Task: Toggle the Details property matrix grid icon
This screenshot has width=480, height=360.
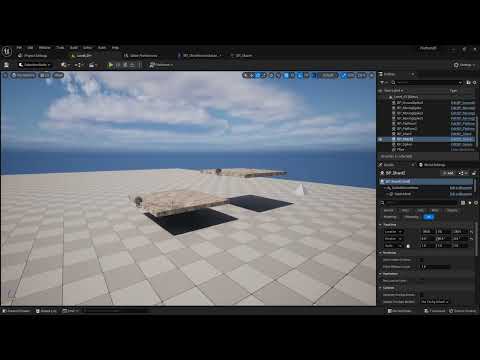Action: point(463,203)
